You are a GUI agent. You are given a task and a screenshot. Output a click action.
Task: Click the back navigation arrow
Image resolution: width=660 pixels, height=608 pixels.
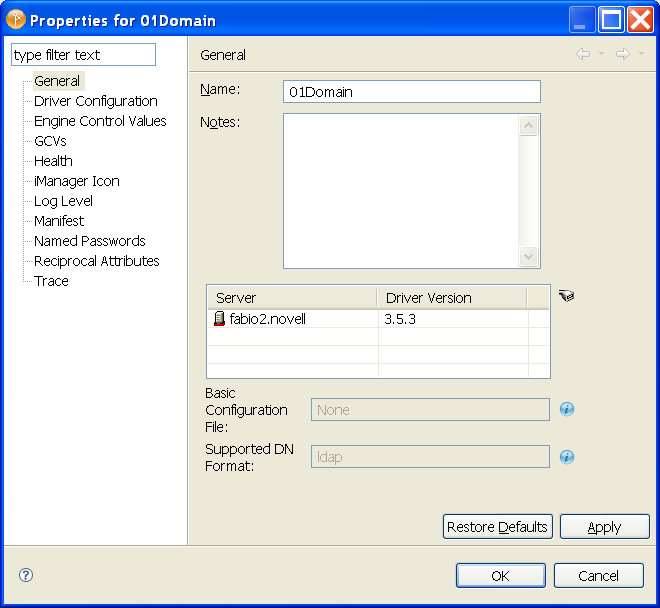click(x=583, y=54)
